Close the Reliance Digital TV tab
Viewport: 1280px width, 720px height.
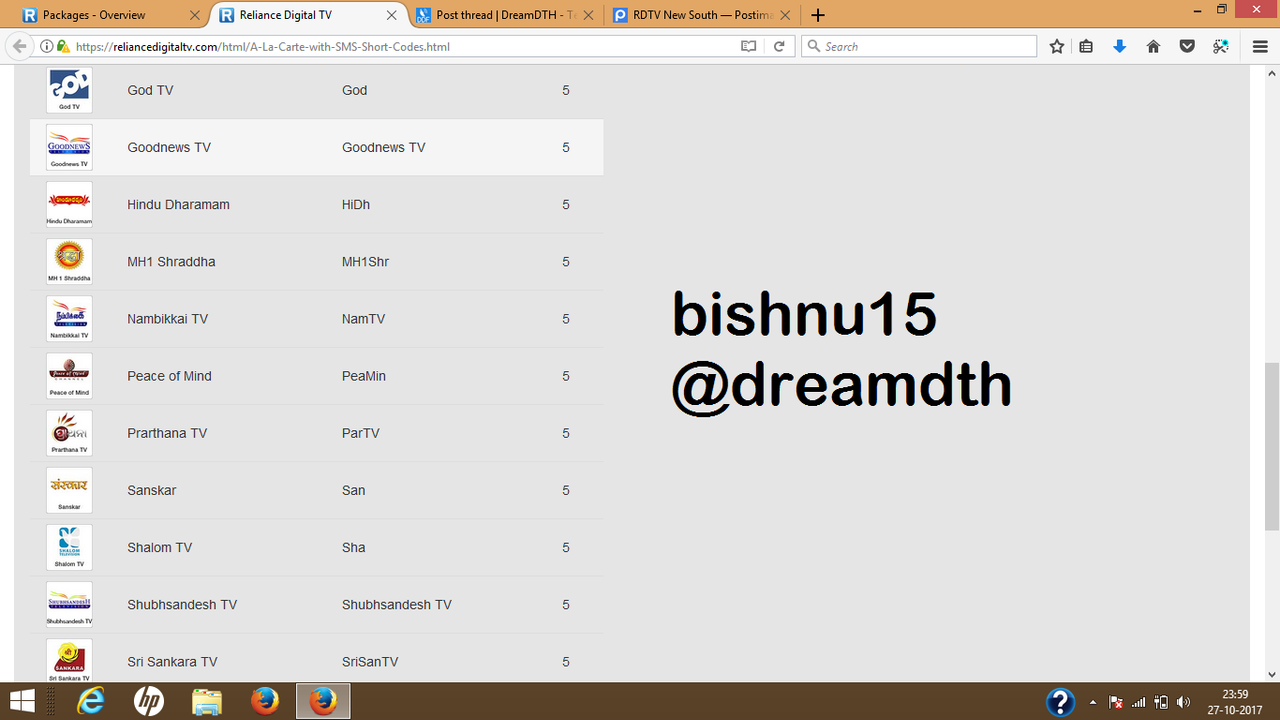[391, 15]
